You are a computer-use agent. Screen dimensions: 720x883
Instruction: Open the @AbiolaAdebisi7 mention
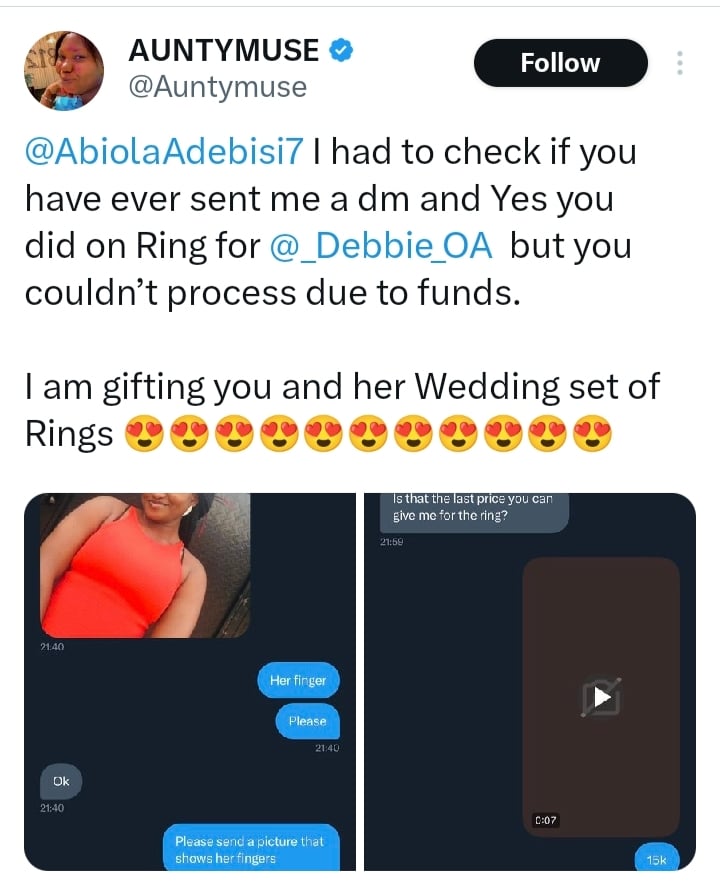click(x=162, y=153)
